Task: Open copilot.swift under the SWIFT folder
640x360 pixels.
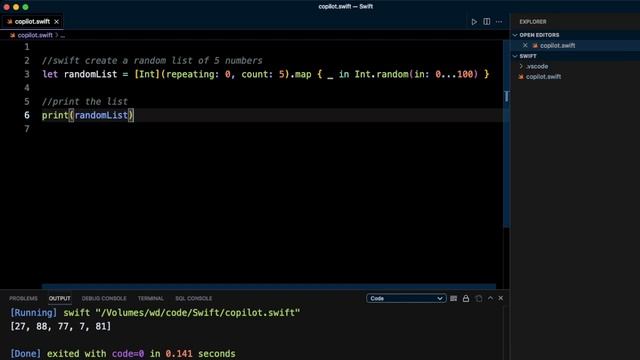Action: click(x=543, y=77)
